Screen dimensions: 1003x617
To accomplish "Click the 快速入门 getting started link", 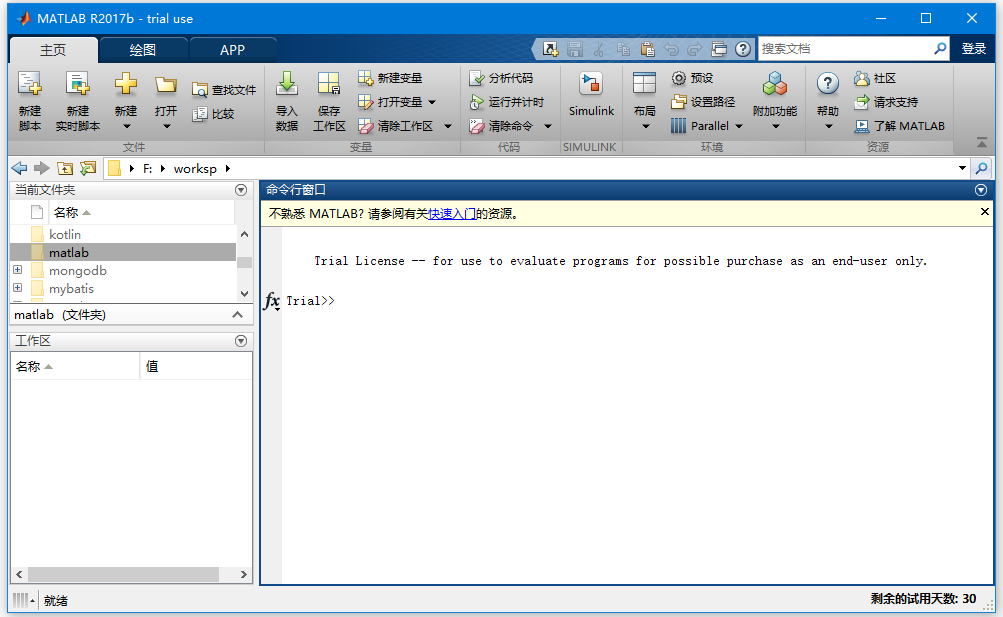I will (x=452, y=213).
